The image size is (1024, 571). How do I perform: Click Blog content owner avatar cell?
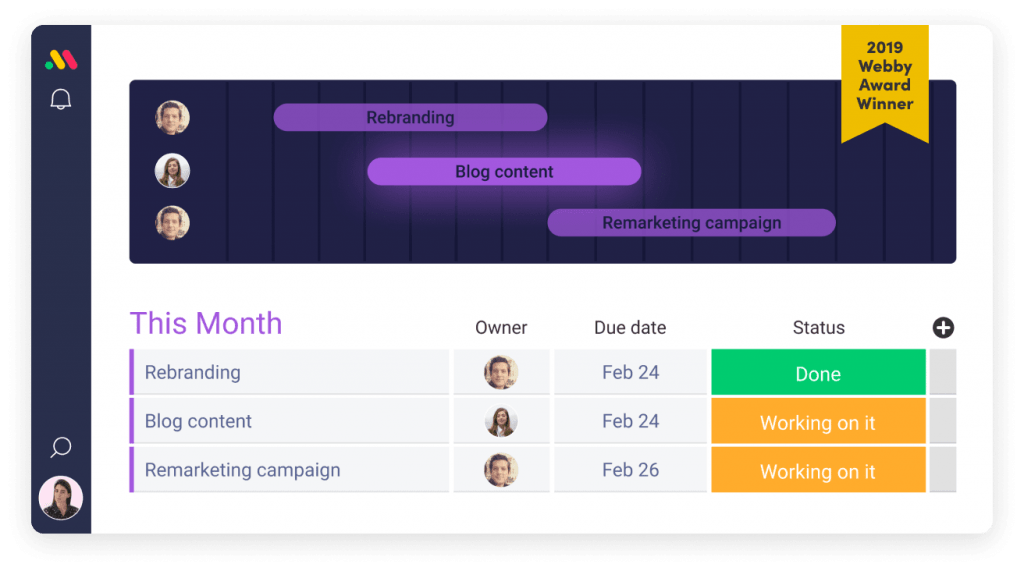pos(501,421)
